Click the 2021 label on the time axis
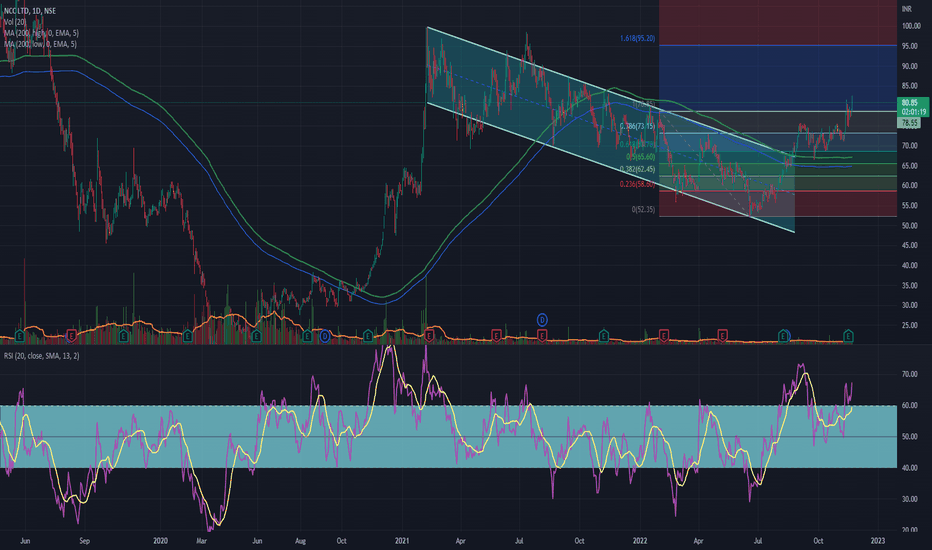This screenshot has width=932, height=550. (x=402, y=540)
